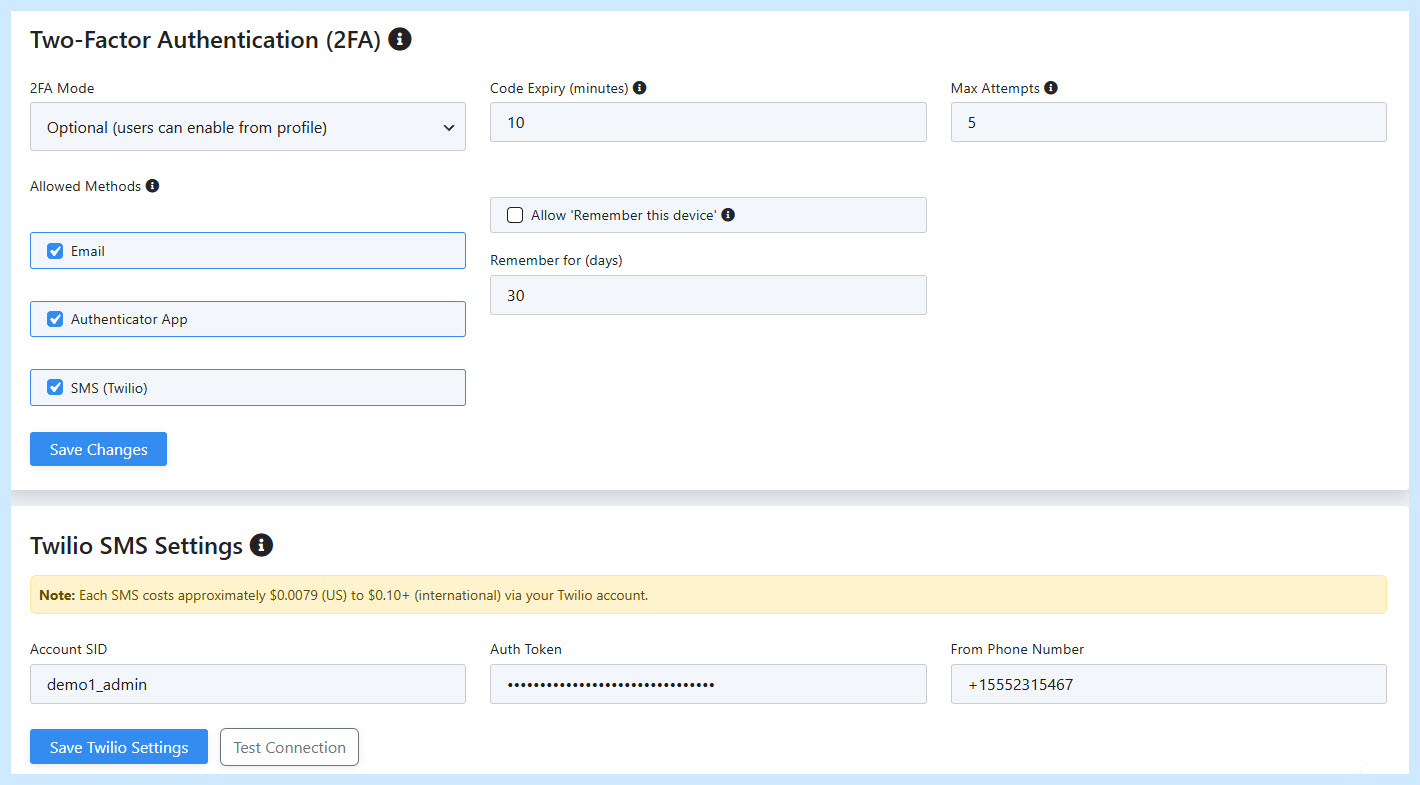
Task: Click the 'Allowed Methods' label text
Action: [x=85, y=186]
